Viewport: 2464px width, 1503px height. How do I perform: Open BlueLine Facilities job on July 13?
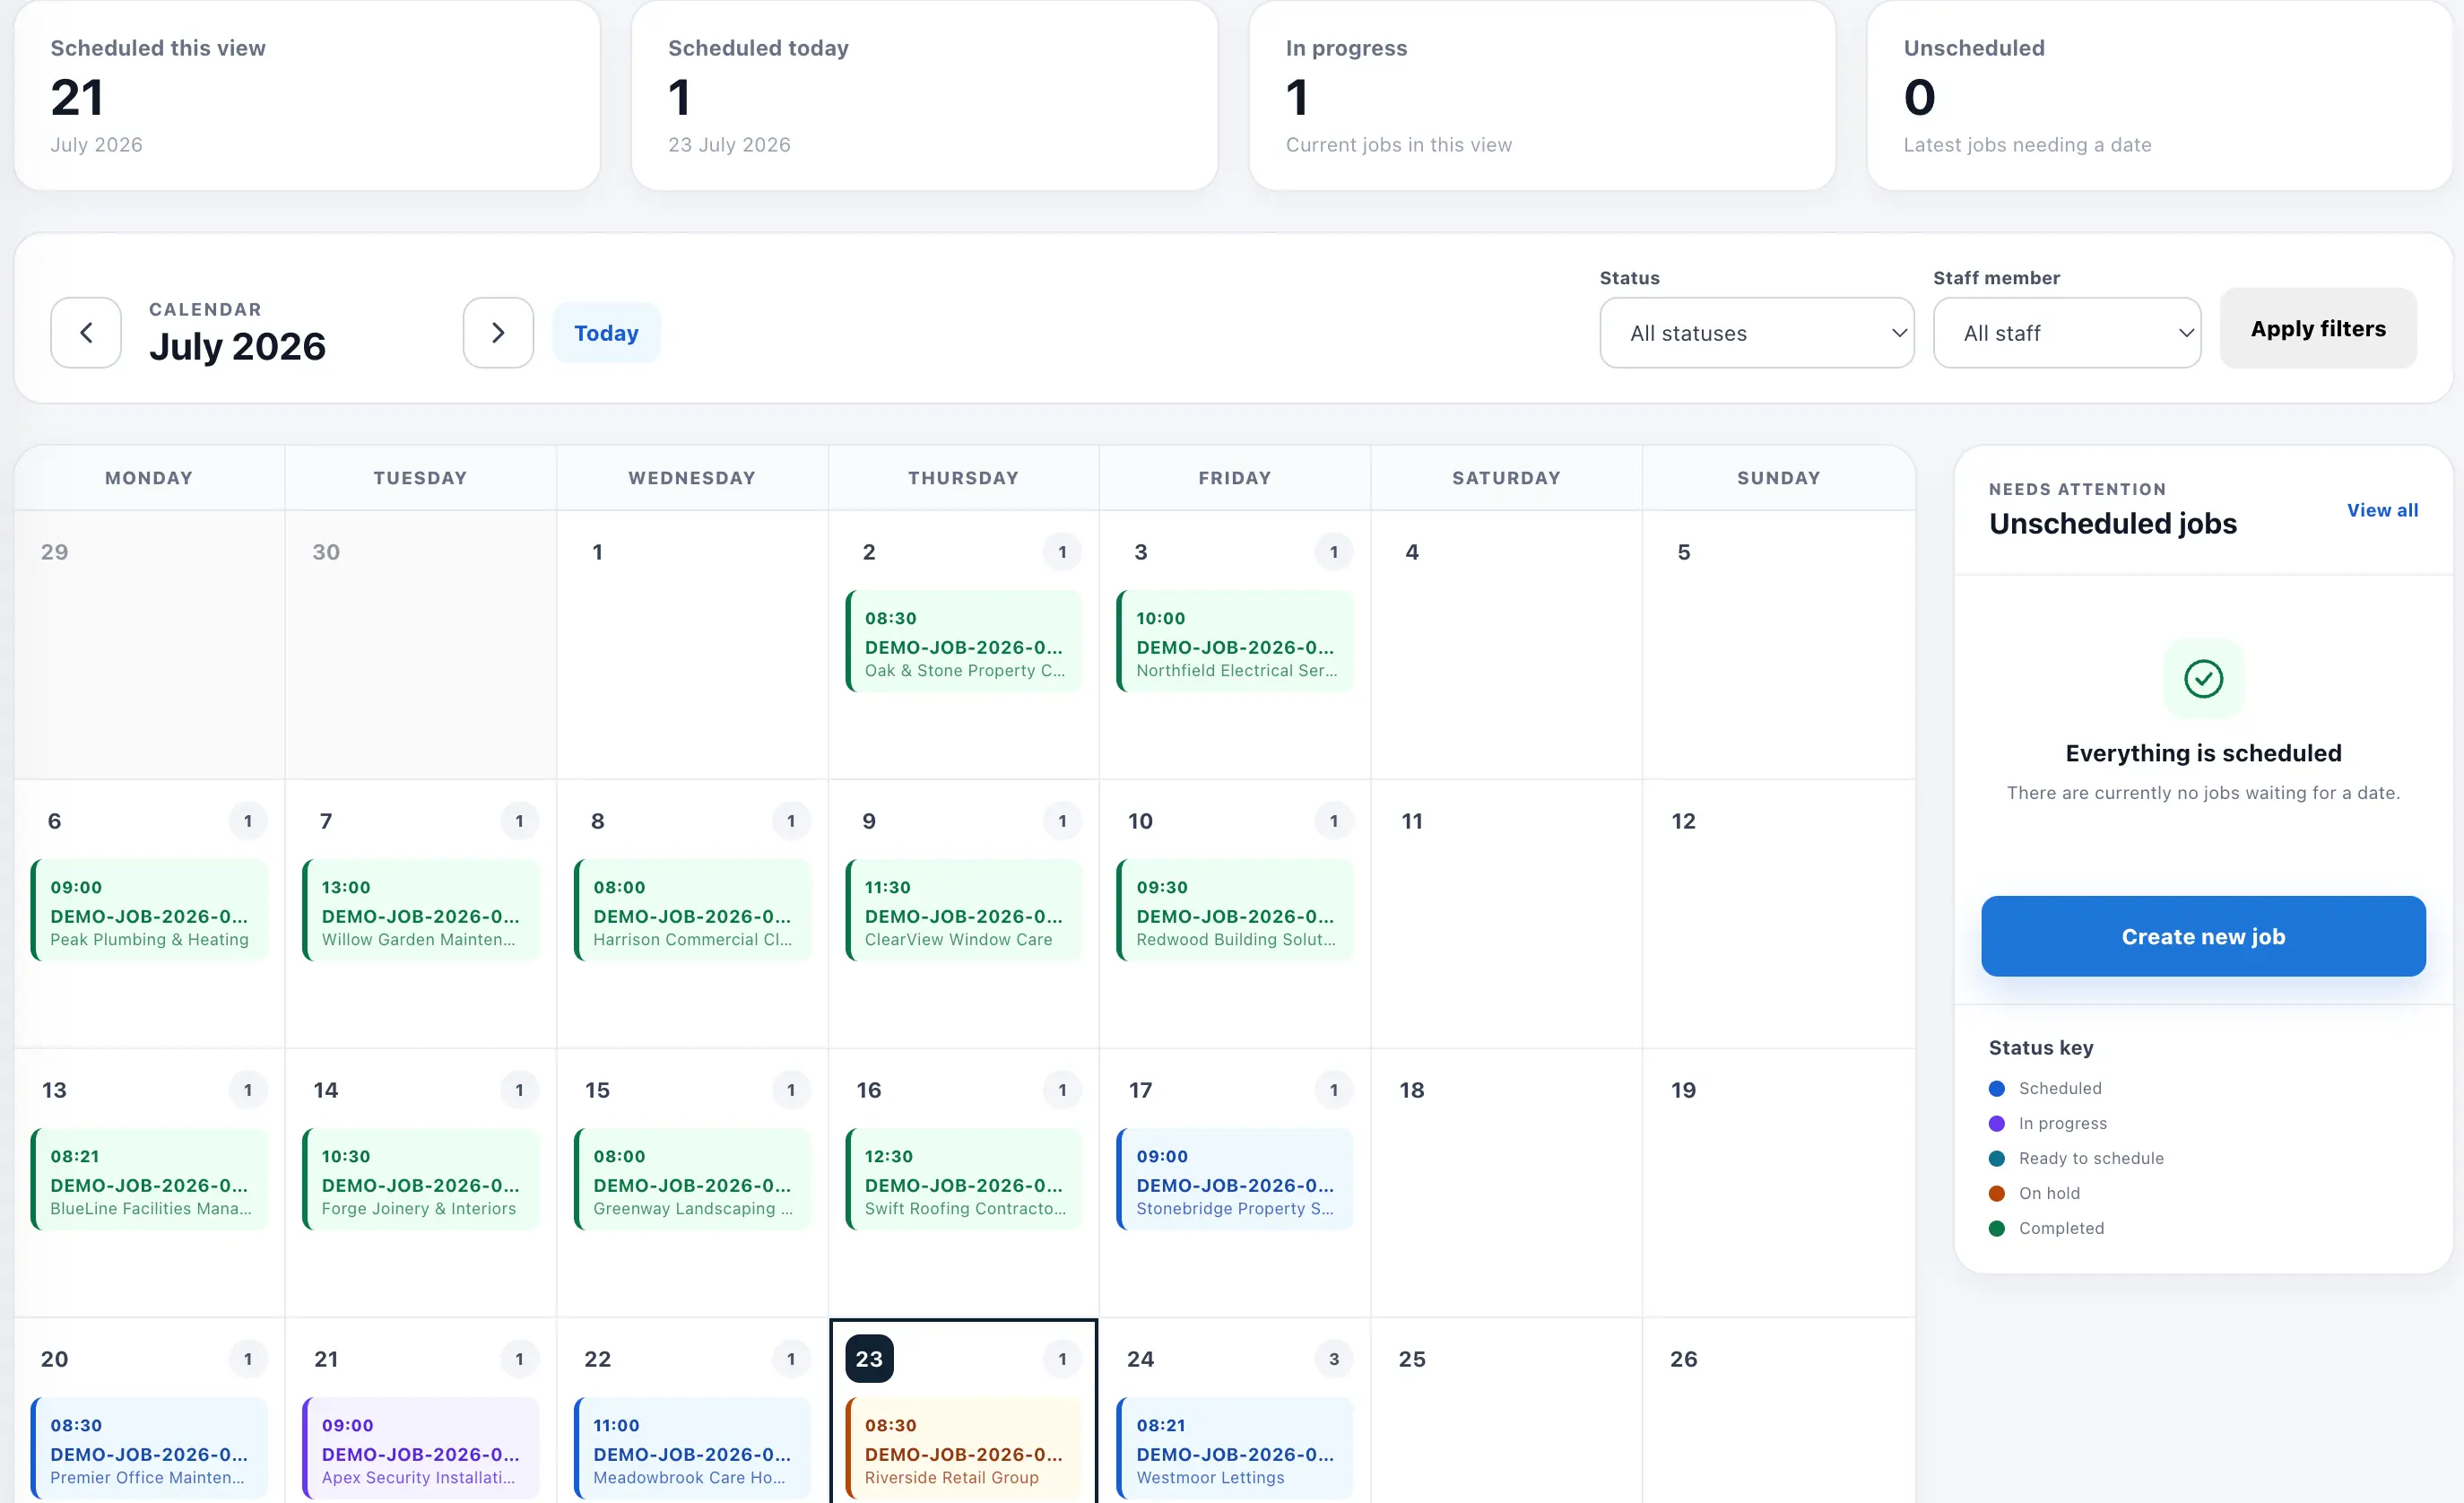pyautogui.click(x=150, y=1180)
